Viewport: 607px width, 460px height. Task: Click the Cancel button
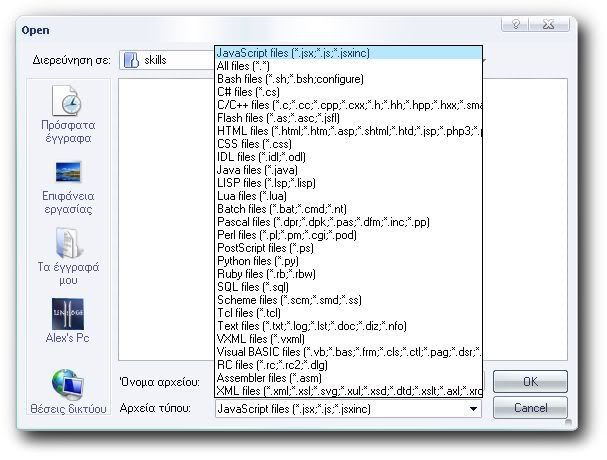[x=530, y=408]
